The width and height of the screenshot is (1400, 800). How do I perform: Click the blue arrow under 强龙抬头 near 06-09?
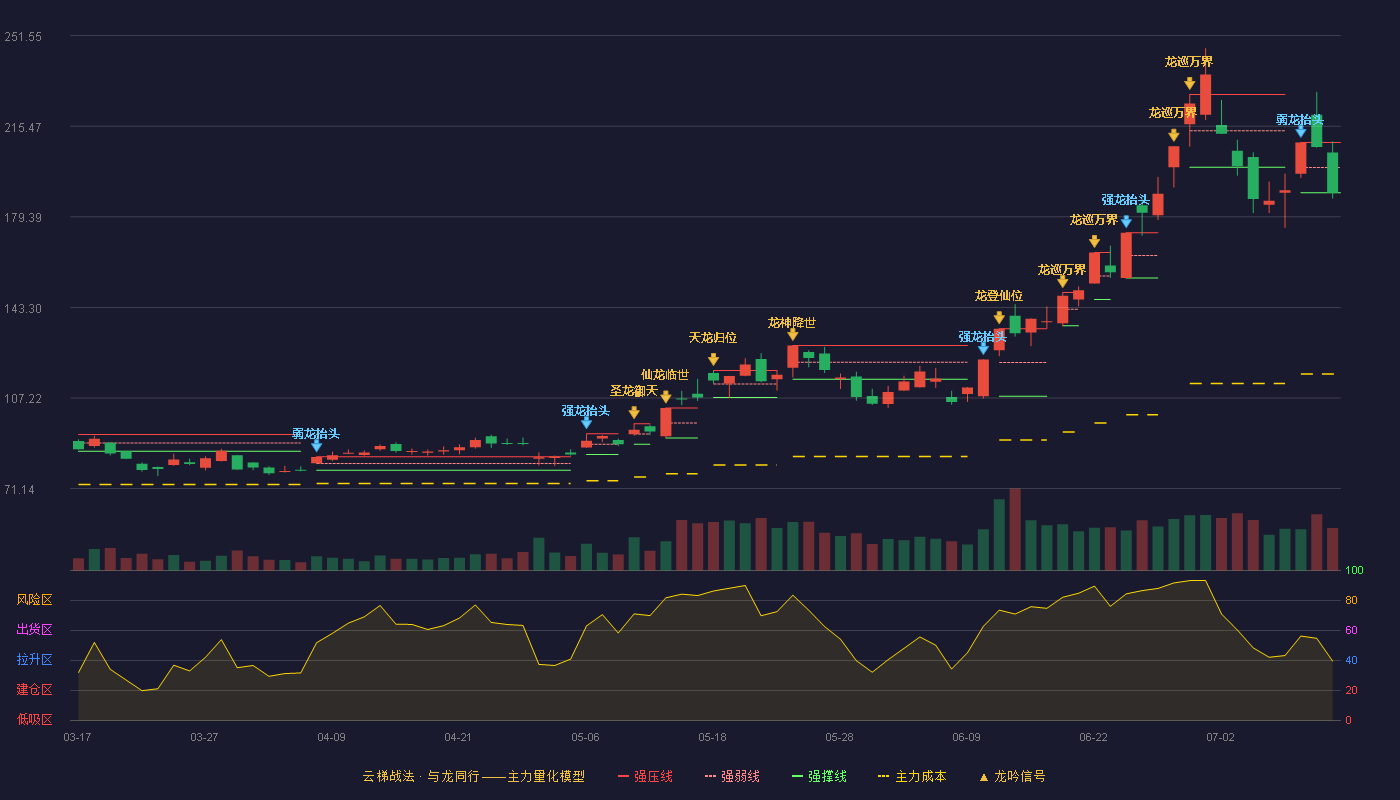[983, 349]
